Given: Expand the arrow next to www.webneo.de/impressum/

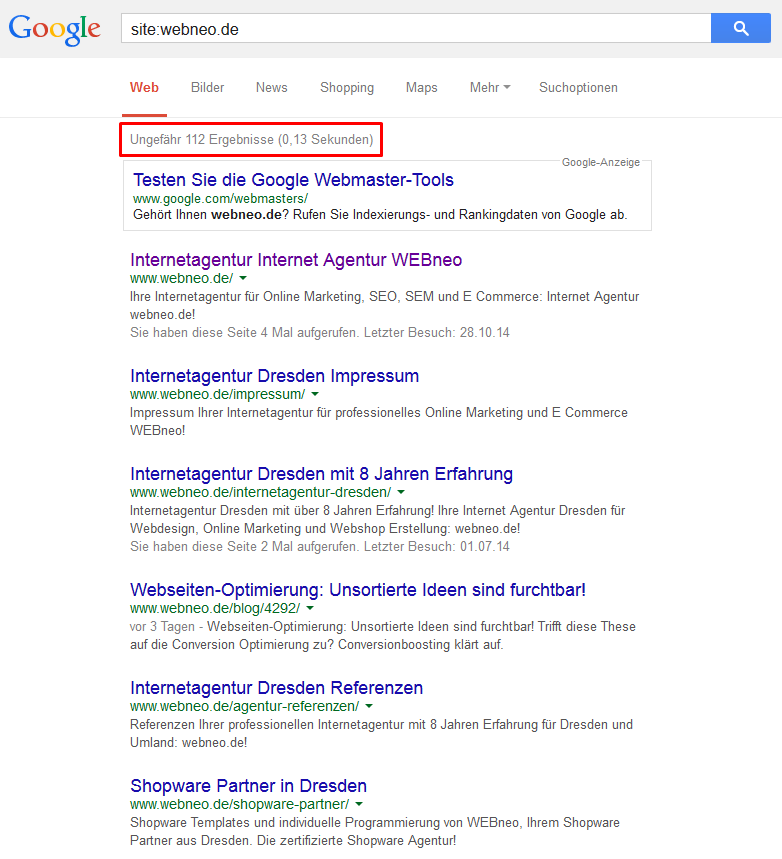Looking at the screenshot, I should point(315,394).
